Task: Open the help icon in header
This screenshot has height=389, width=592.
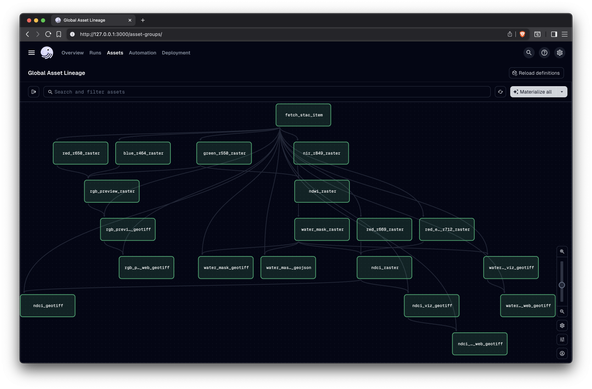Action: (x=544, y=53)
